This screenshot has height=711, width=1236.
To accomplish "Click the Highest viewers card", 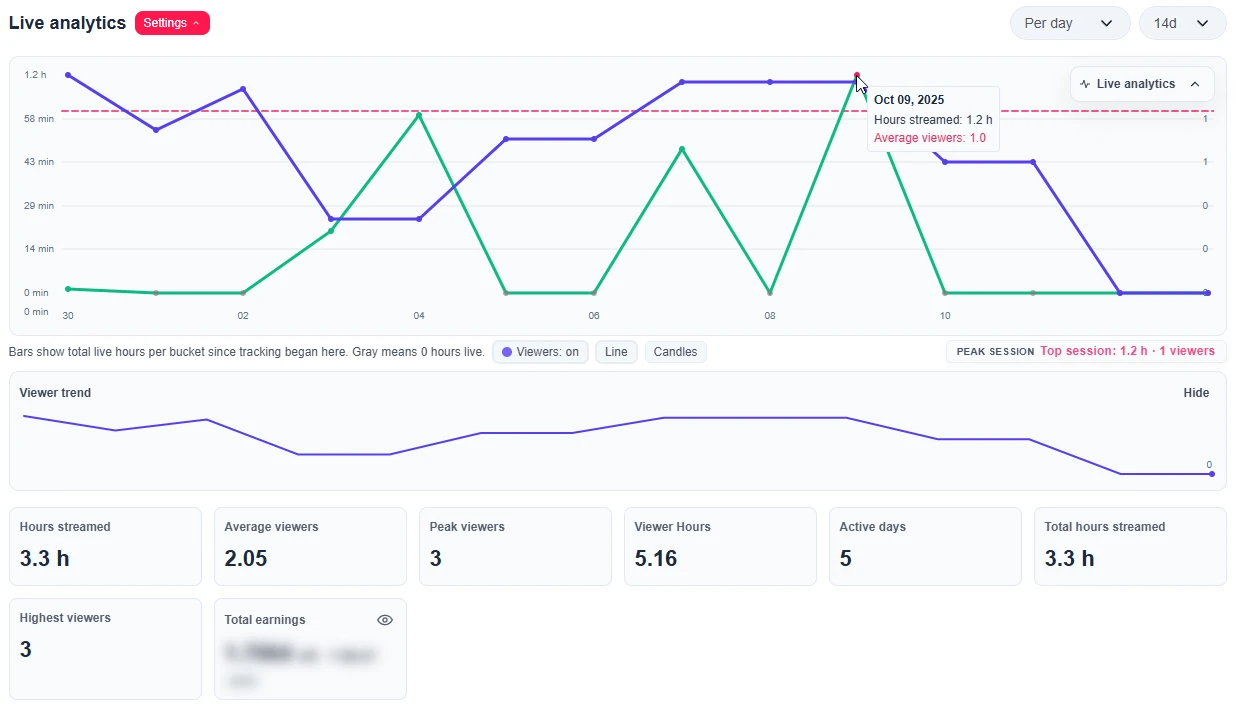I will [x=105, y=649].
